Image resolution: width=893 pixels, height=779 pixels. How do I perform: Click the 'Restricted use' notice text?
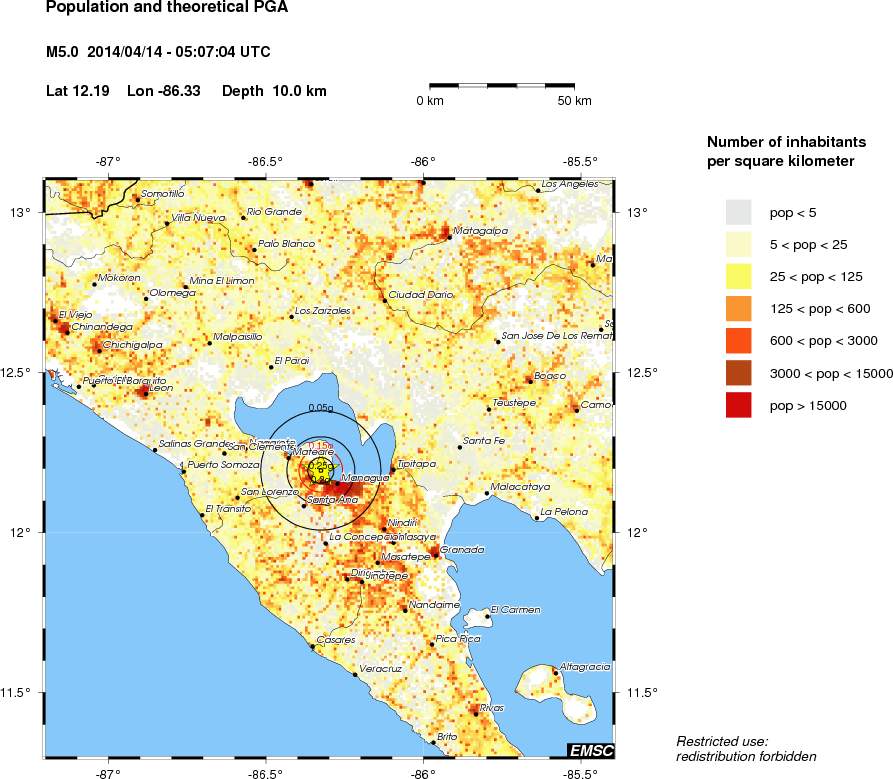(x=722, y=741)
